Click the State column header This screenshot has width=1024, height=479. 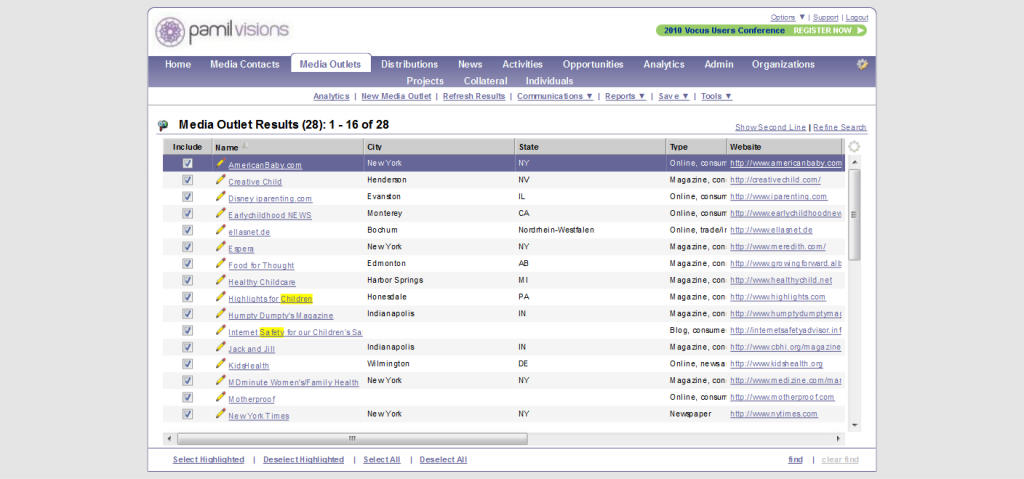590,147
